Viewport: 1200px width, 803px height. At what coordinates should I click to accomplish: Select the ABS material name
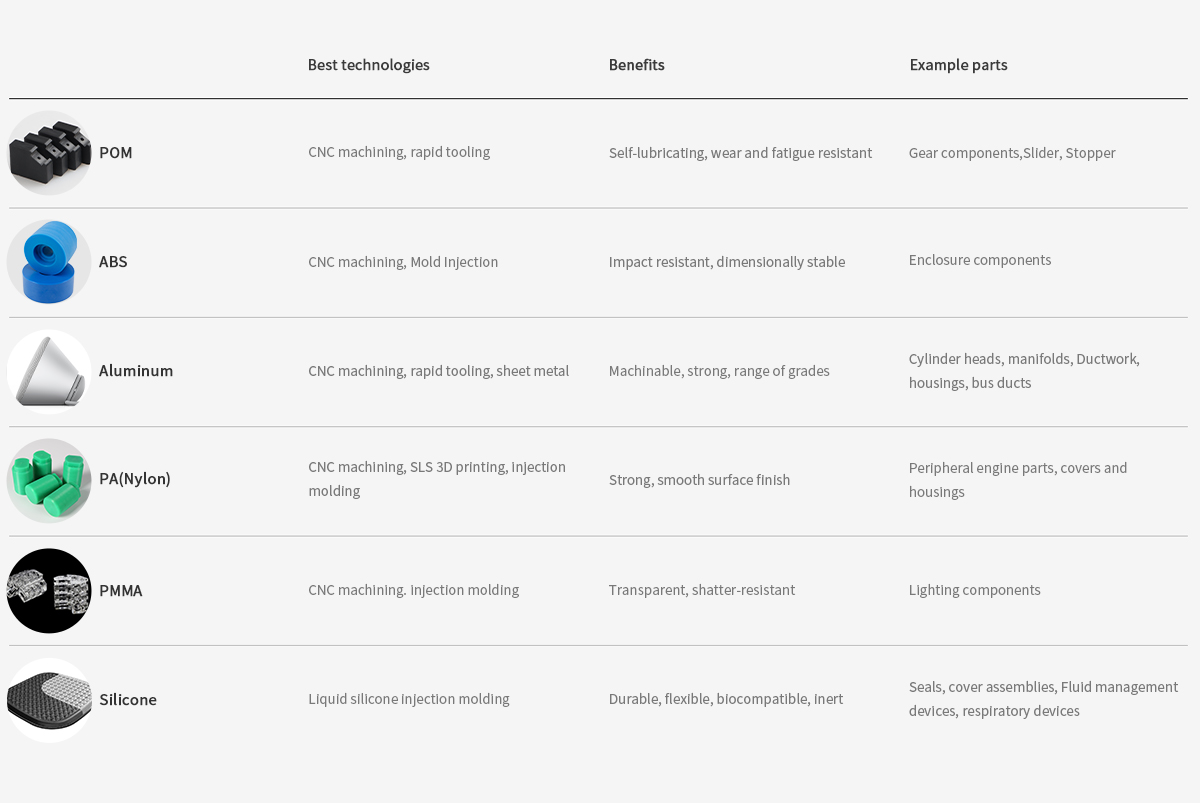113,262
